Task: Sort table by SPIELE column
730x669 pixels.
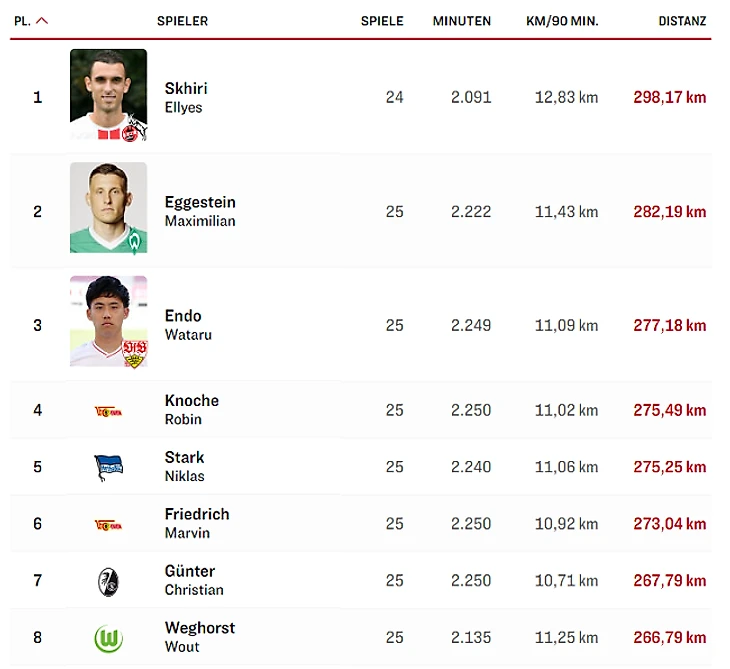Action: pyautogui.click(x=382, y=21)
